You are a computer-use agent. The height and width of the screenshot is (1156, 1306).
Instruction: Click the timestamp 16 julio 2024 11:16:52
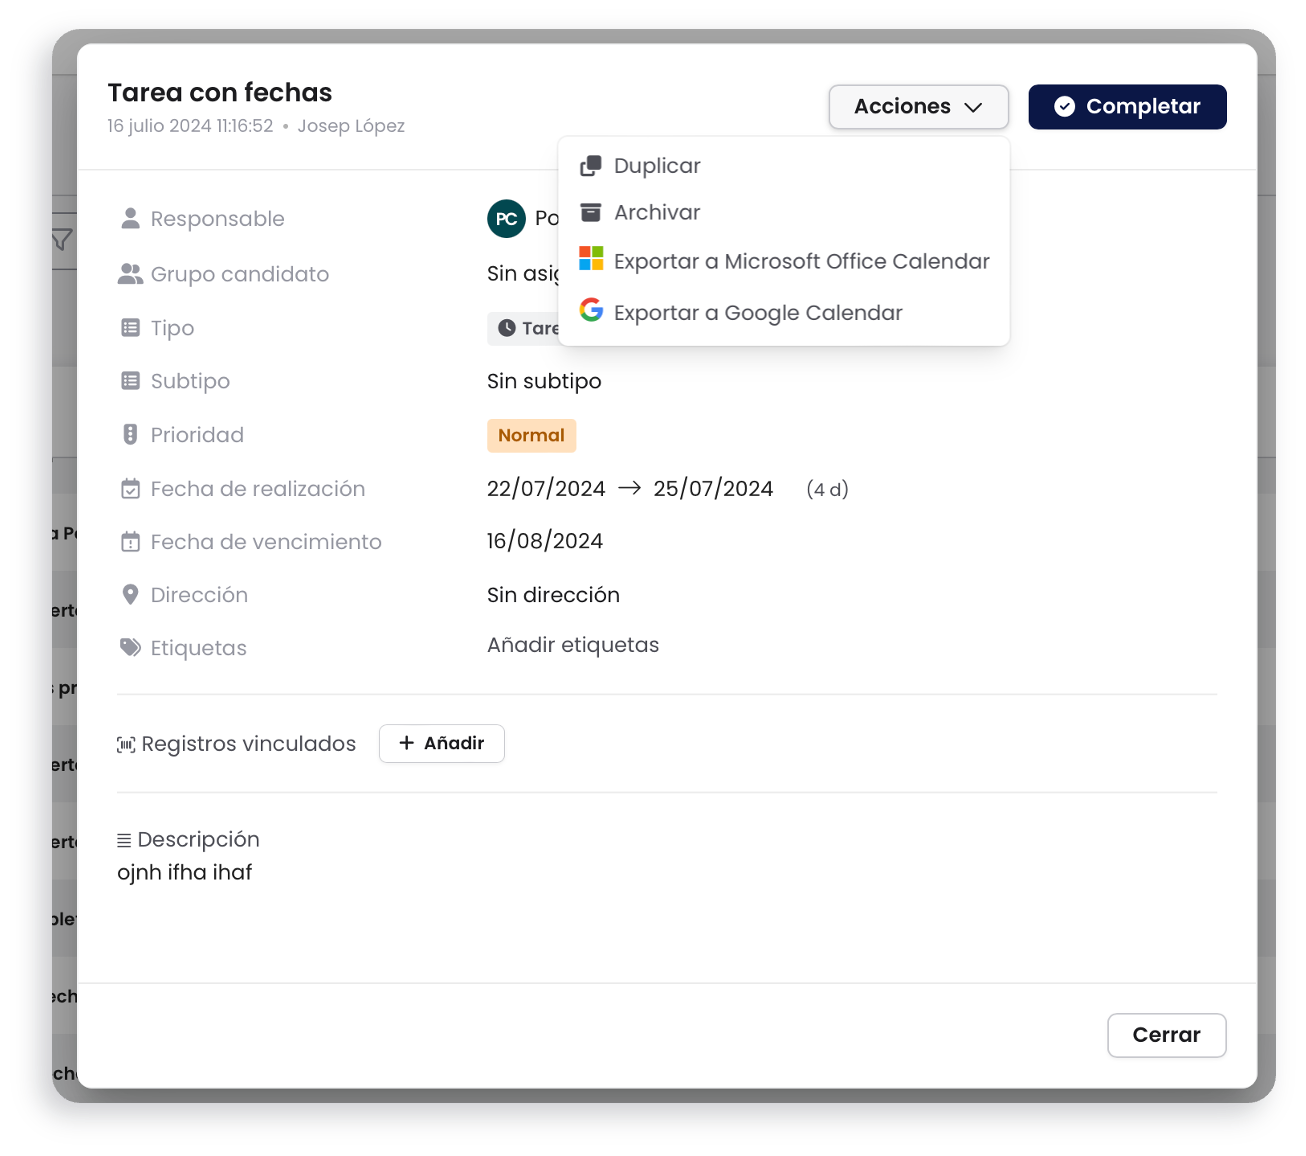190,126
